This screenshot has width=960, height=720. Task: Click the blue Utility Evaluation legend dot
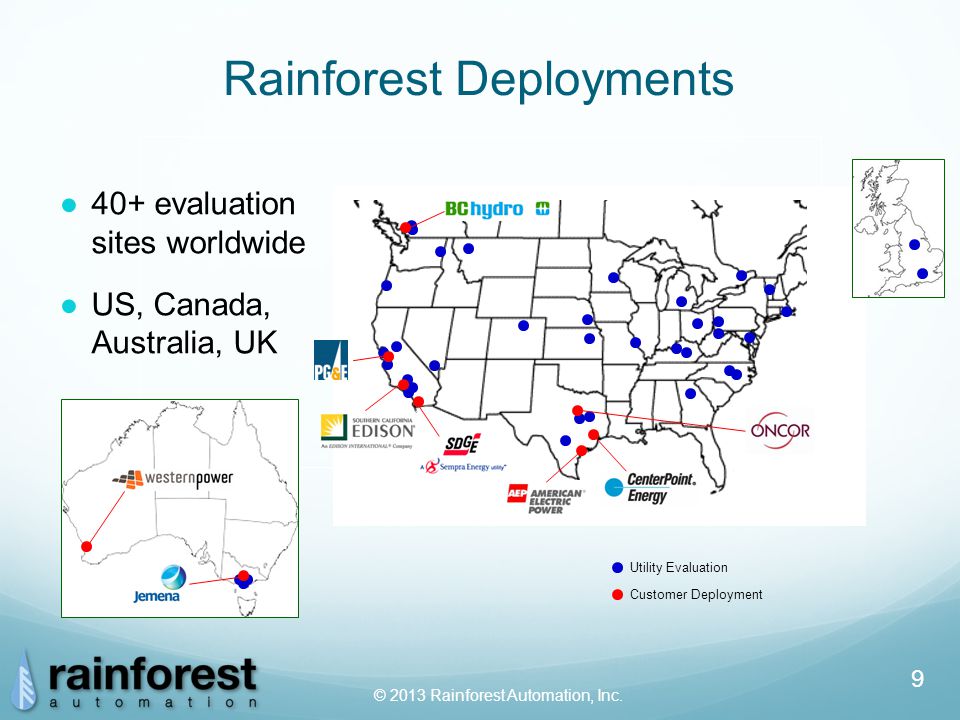pyautogui.click(x=617, y=568)
